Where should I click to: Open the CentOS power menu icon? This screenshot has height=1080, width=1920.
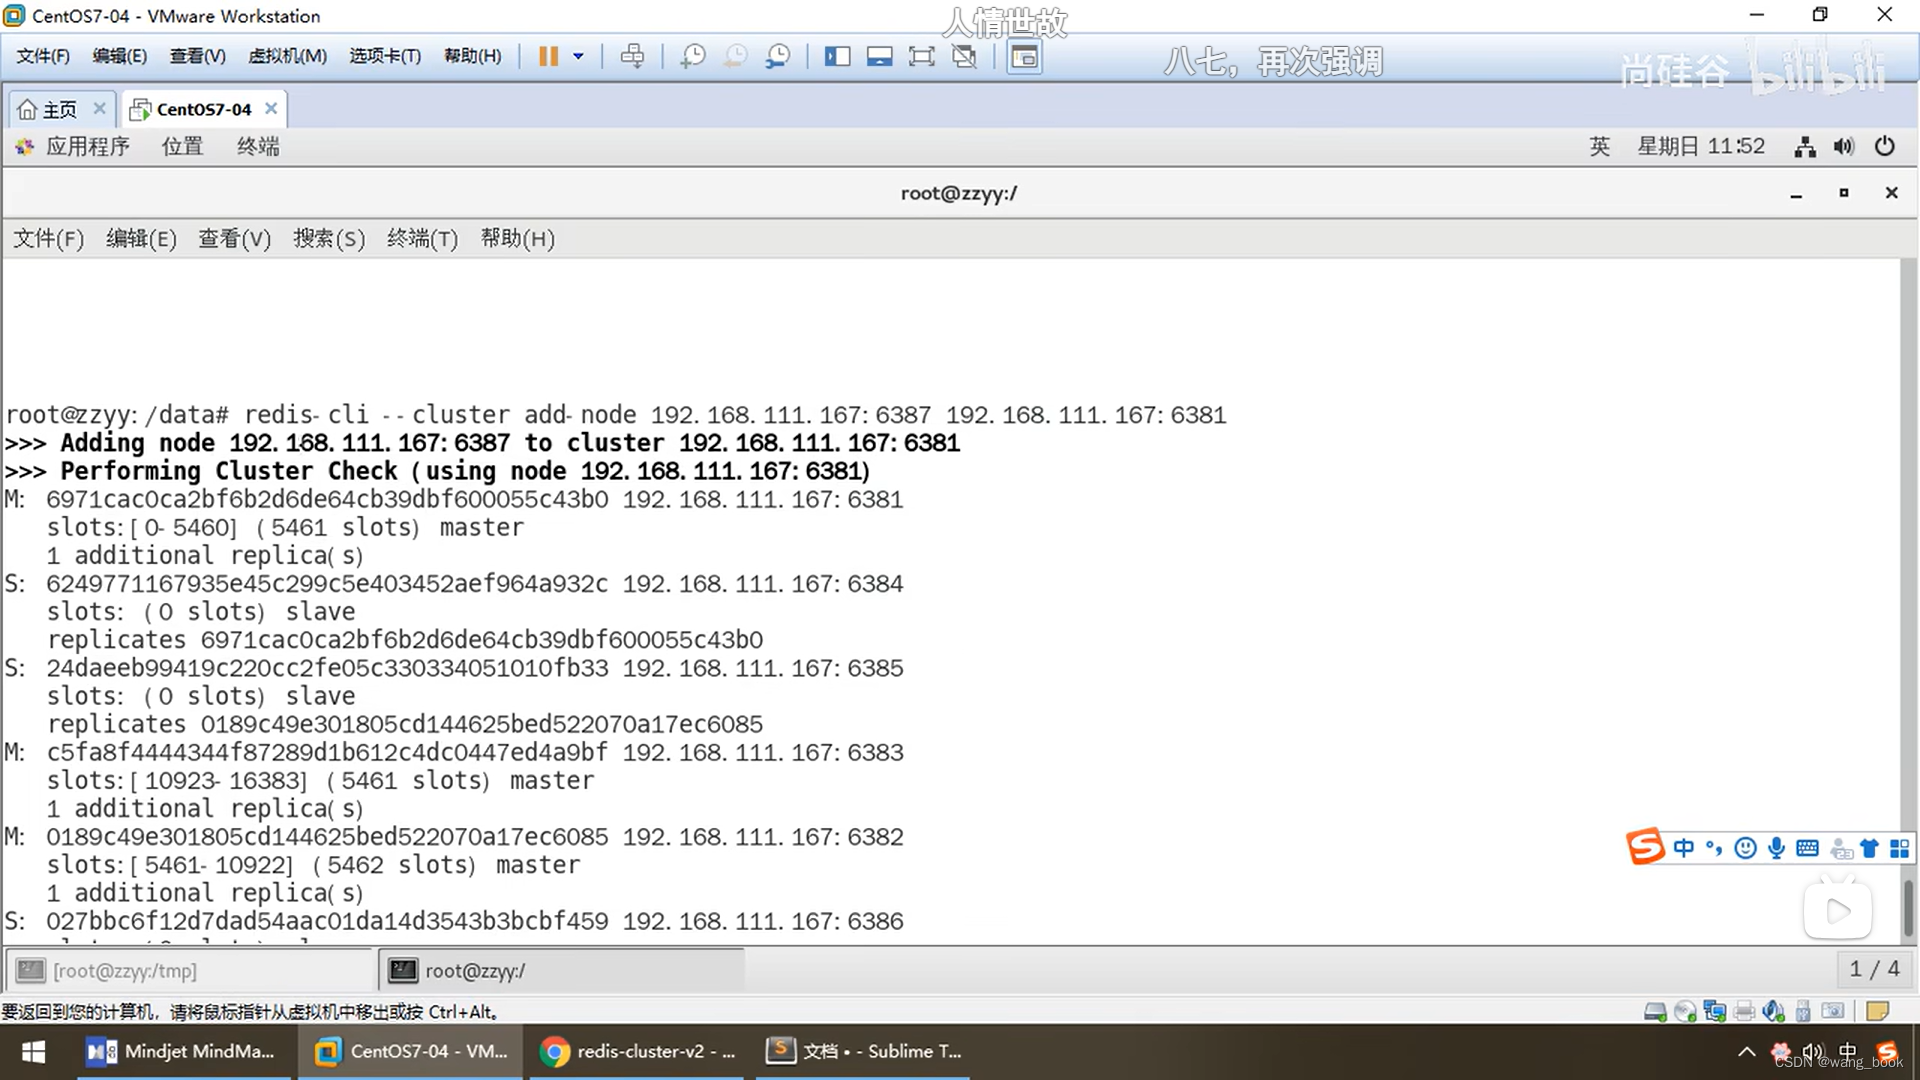[1884, 146]
